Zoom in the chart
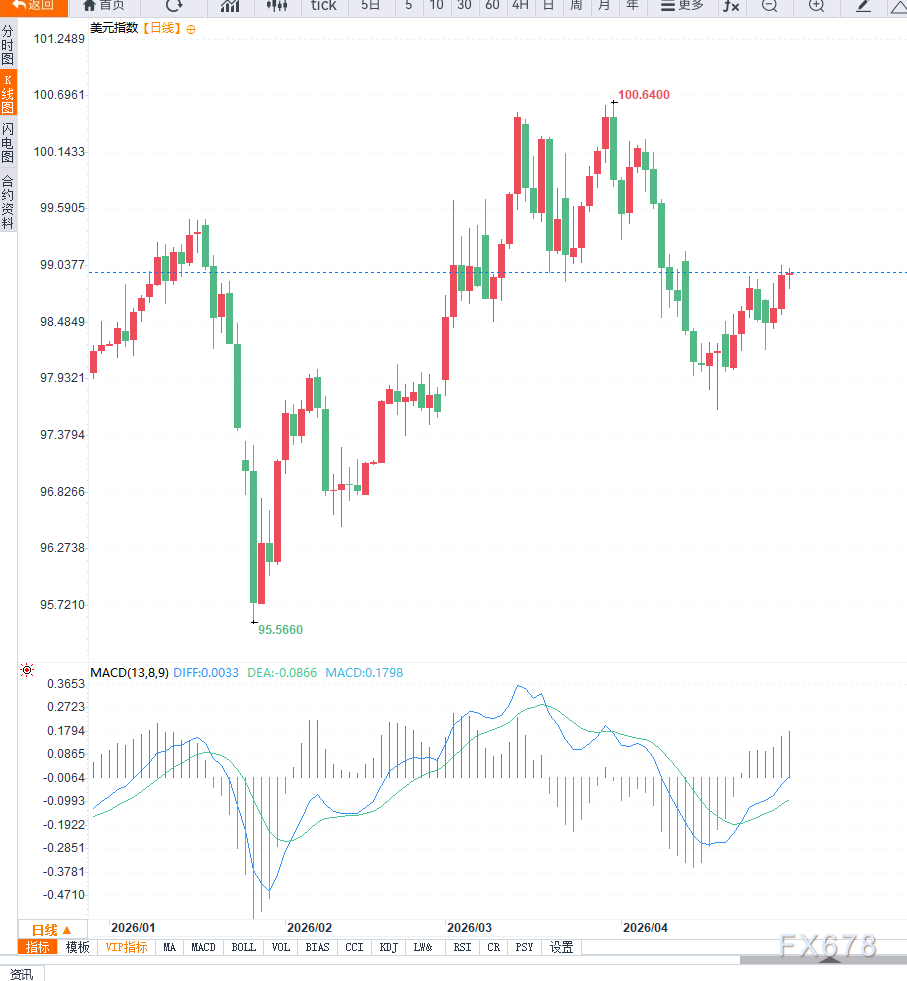Screen dimensions: 907x981 [x=816, y=6]
